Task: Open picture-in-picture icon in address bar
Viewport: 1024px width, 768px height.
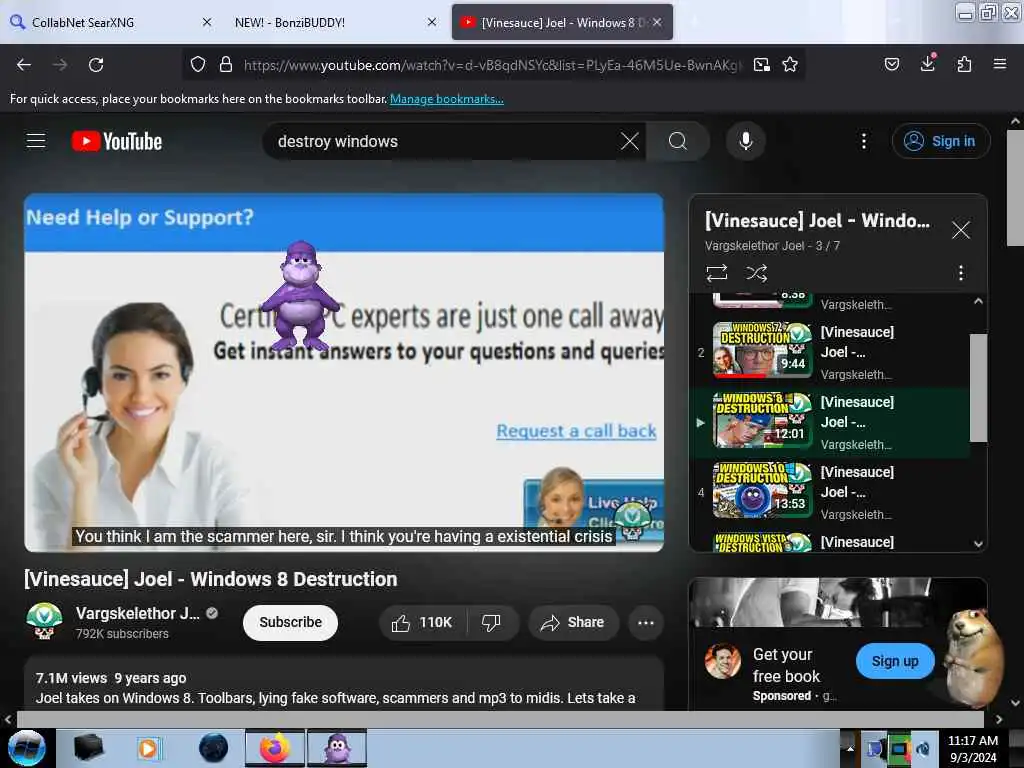Action: (761, 65)
